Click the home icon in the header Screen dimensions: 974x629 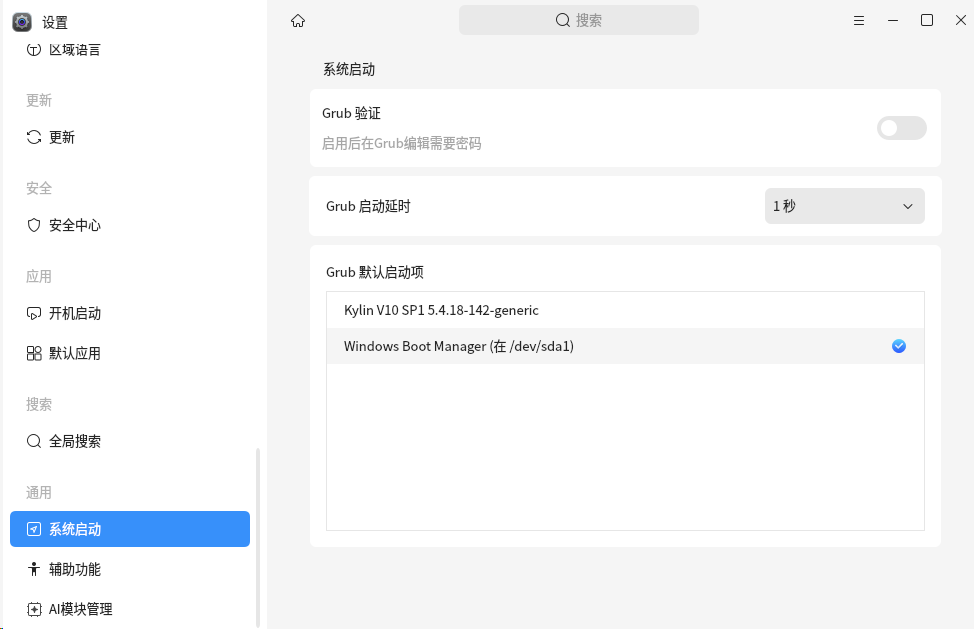click(298, 20)
